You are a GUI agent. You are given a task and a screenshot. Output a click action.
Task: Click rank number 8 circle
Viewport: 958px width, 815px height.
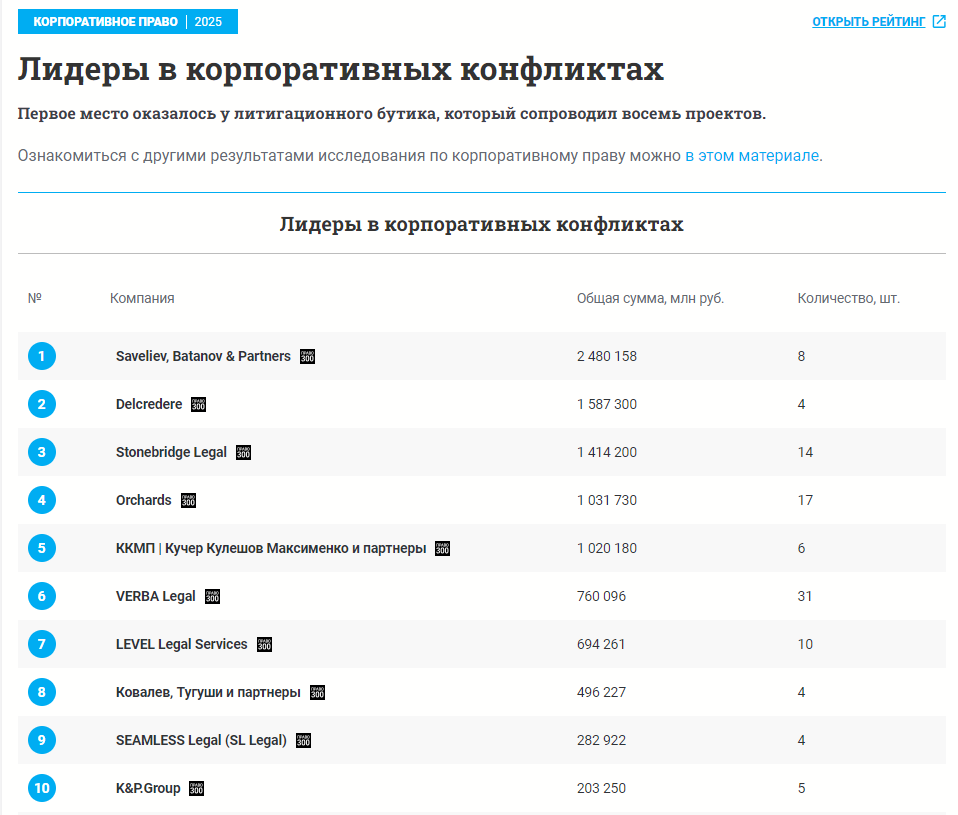(42, 692)
